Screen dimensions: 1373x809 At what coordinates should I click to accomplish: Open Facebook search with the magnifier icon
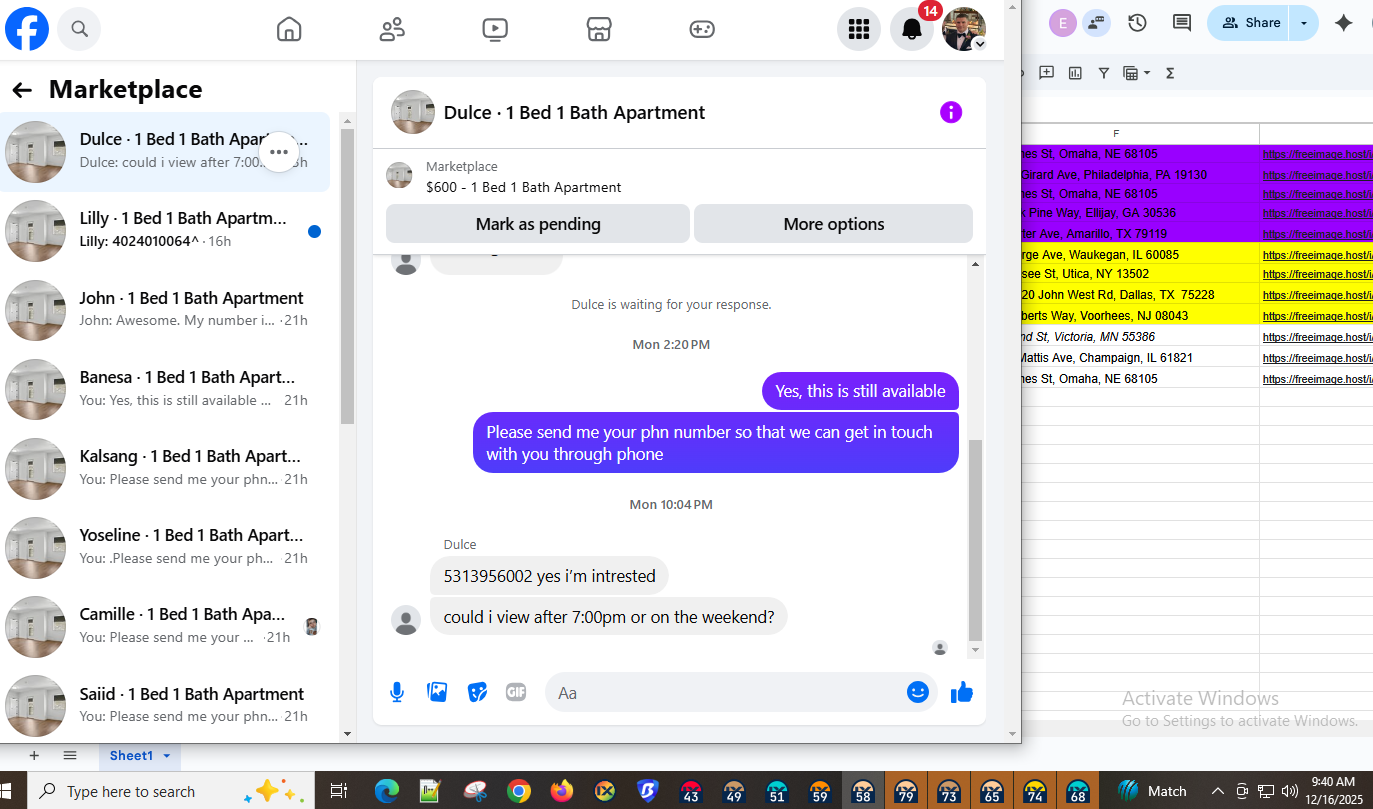point(79,29)
